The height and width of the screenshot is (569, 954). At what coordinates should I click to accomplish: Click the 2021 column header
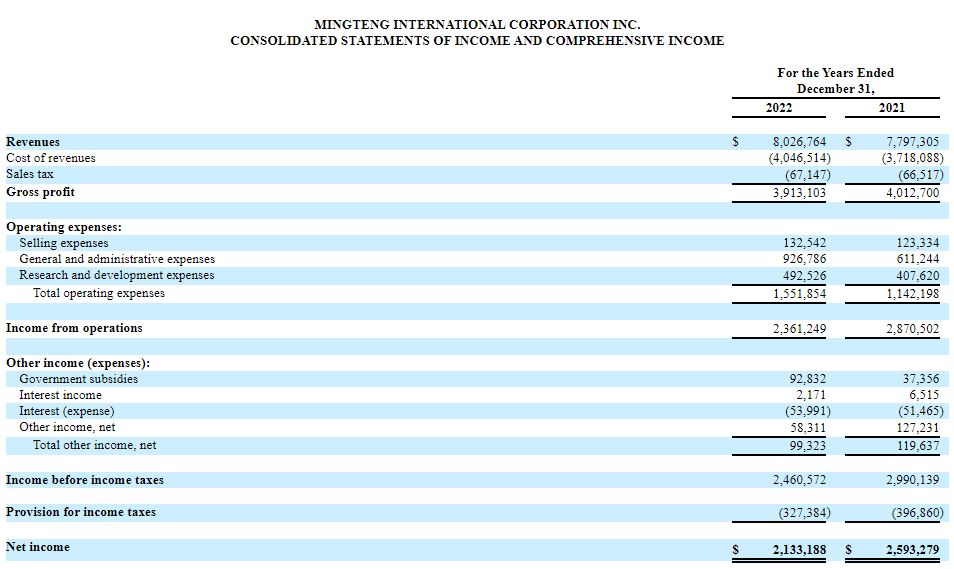tap(892, 108)
